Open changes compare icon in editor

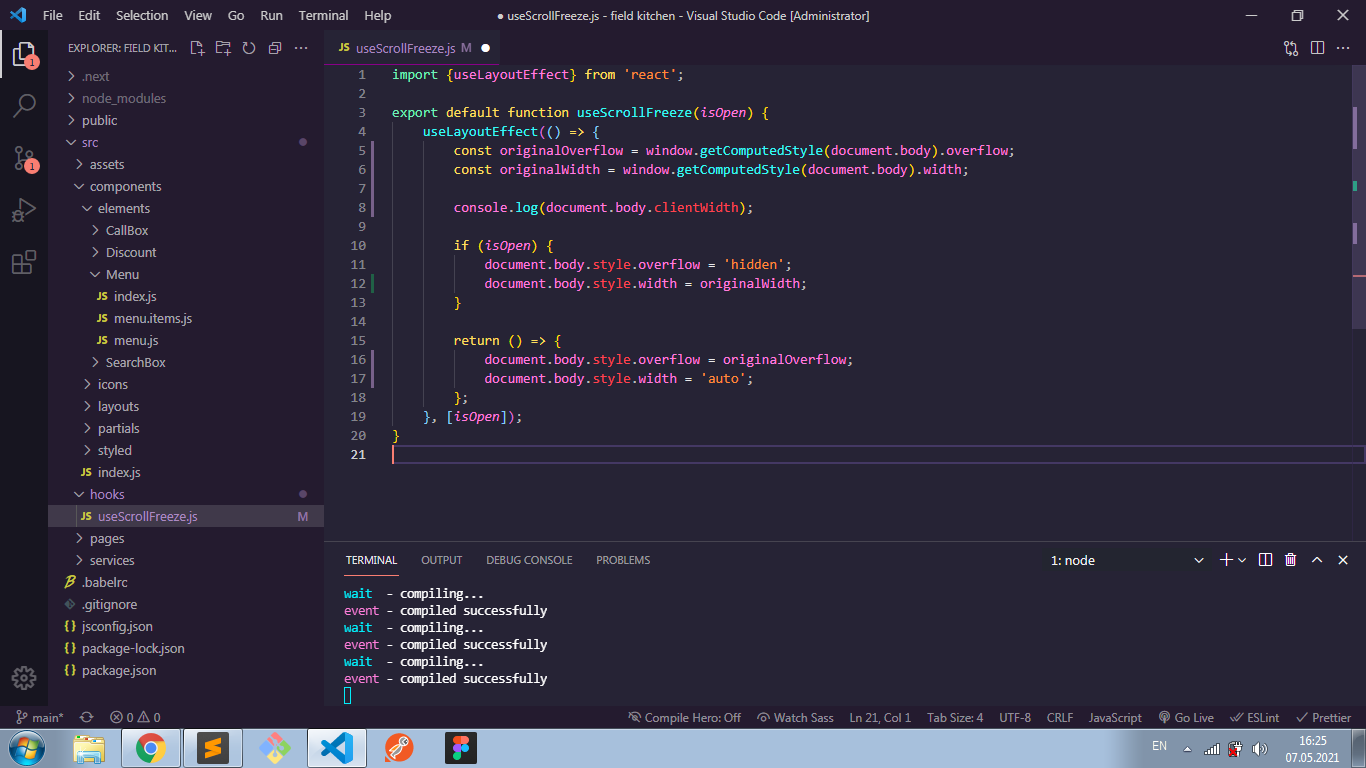(1291, 47)
